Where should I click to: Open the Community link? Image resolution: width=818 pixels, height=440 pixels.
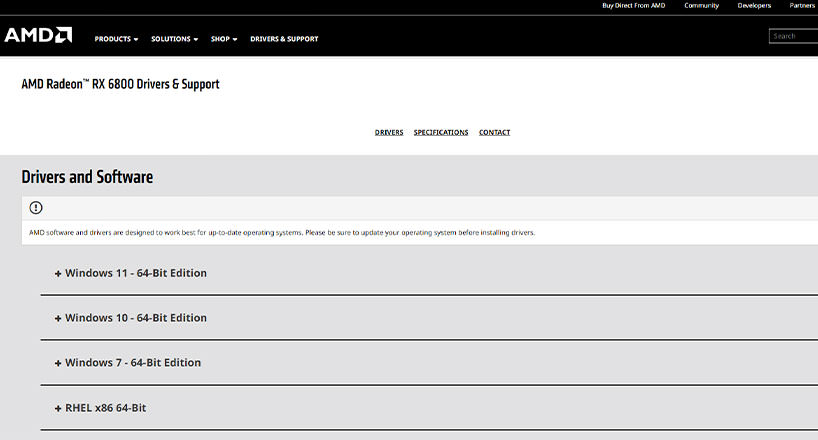tap(702, 6)
